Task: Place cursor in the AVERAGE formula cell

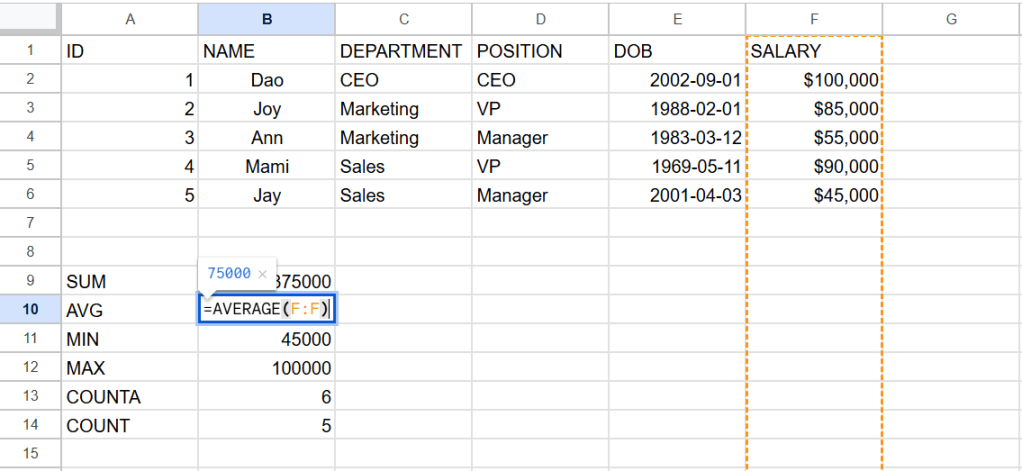Action: point(266,310)
